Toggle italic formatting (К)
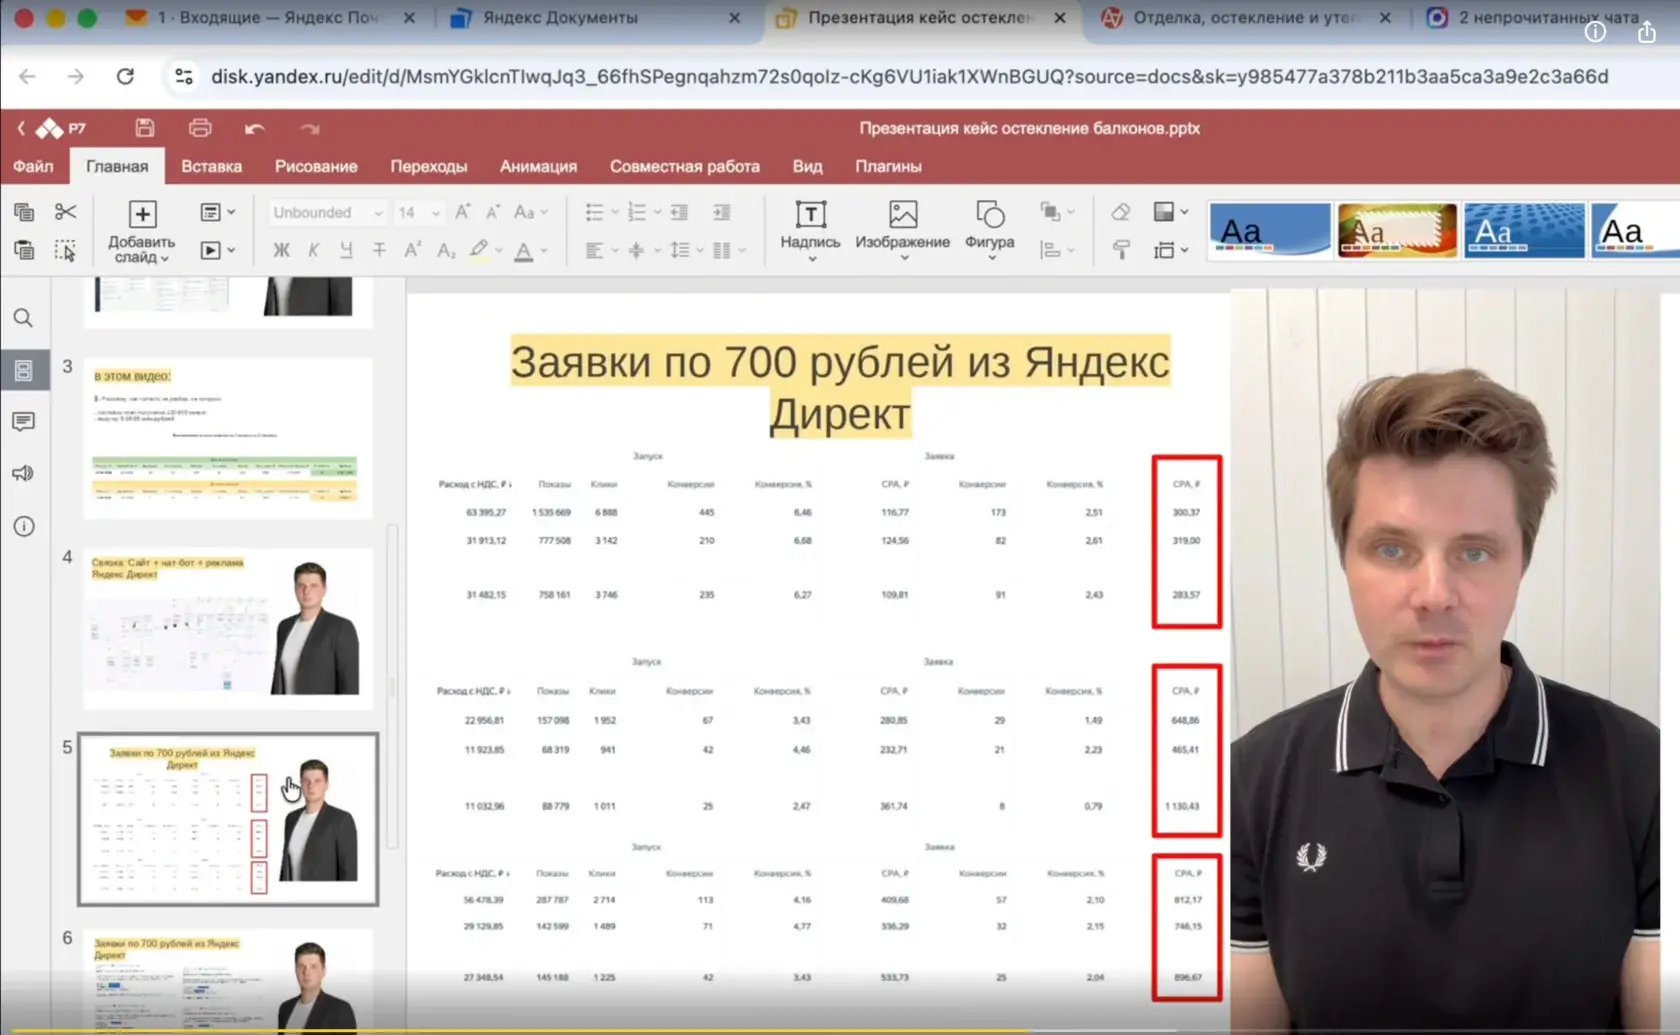Image resolution: width=1680 pixels, height=1035 pixels. click(314, 250)
